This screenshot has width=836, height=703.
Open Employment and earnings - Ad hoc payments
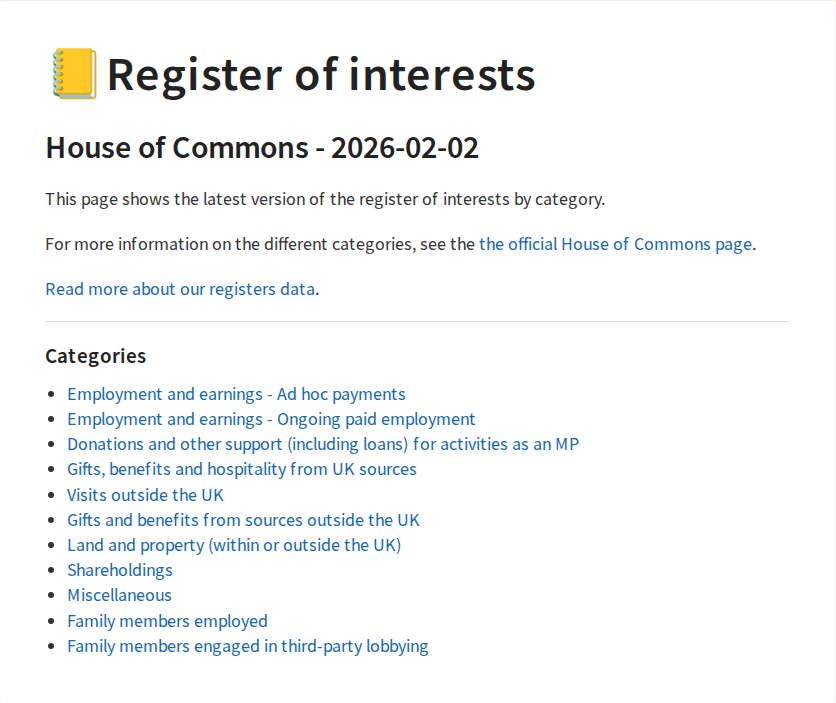pos(236,394)
